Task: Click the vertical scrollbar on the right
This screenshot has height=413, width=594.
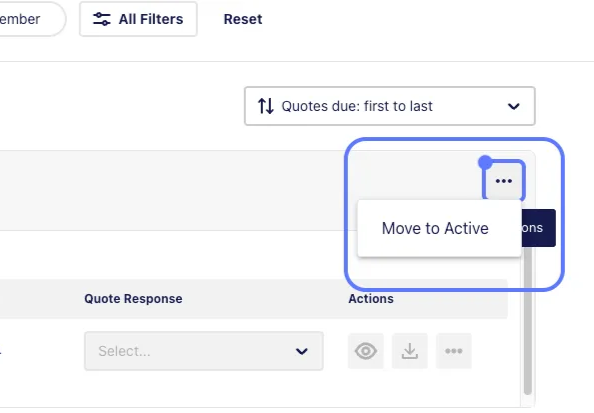Action: [x=528, y=320]
